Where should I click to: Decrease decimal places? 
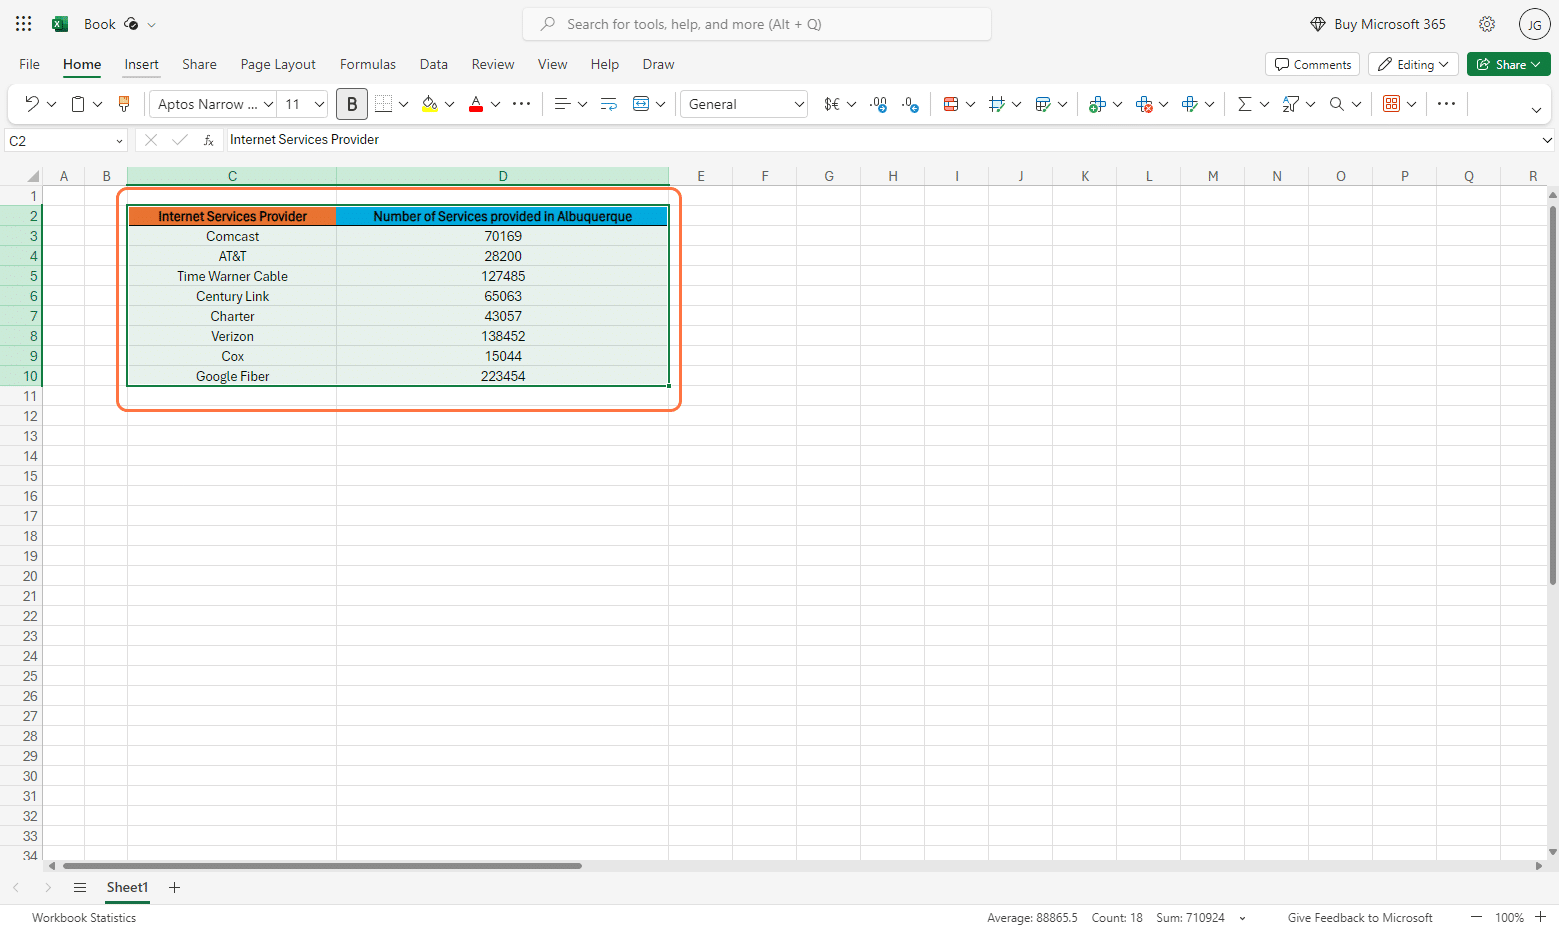coord(910,104)
